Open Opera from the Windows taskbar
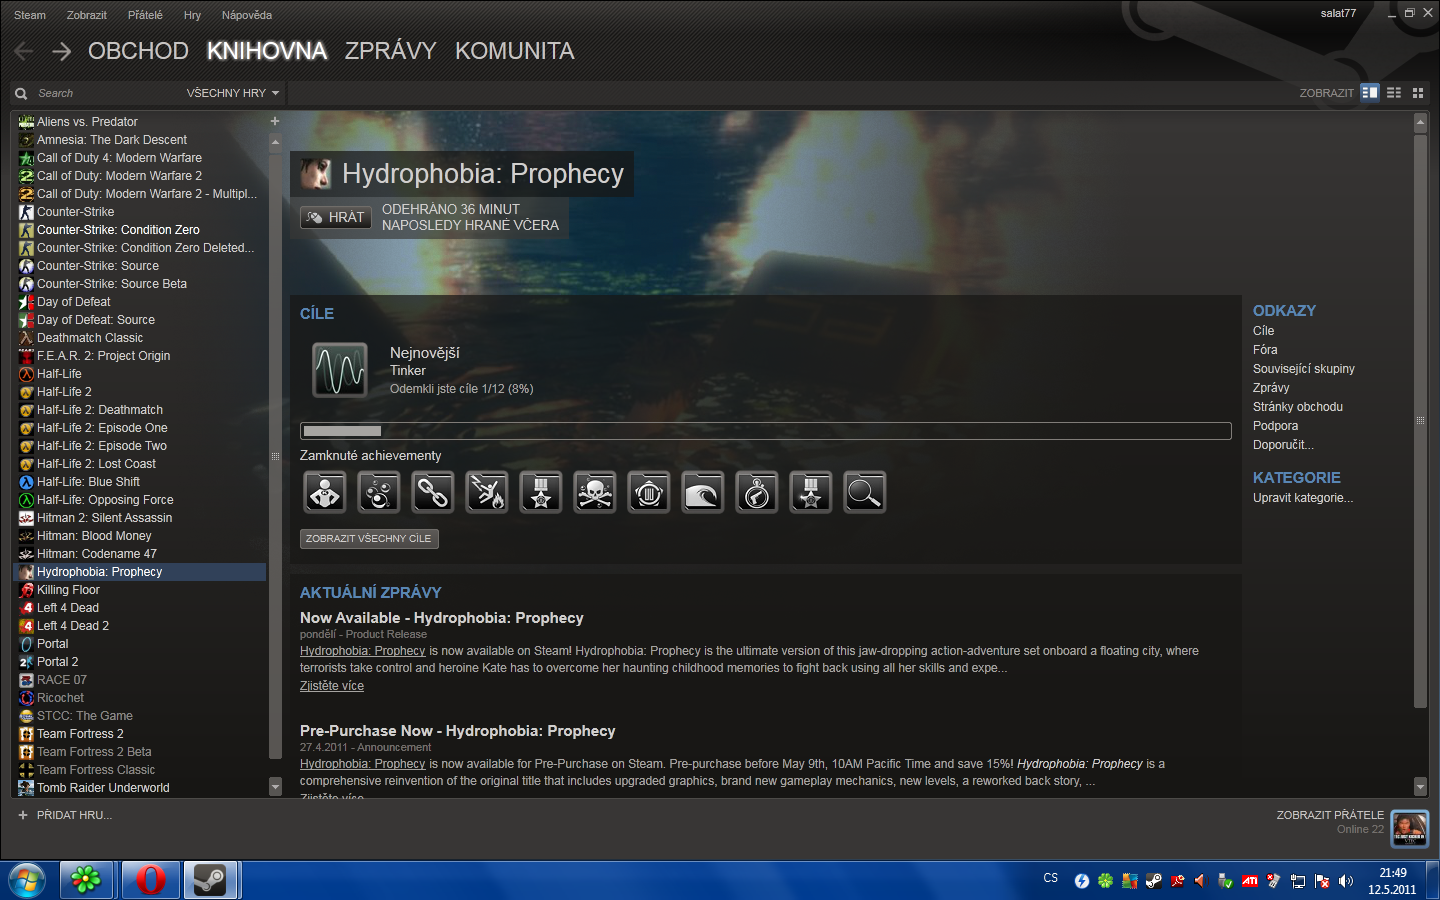1440x900 pixels. pyautogui.click(x=150, y=880)
